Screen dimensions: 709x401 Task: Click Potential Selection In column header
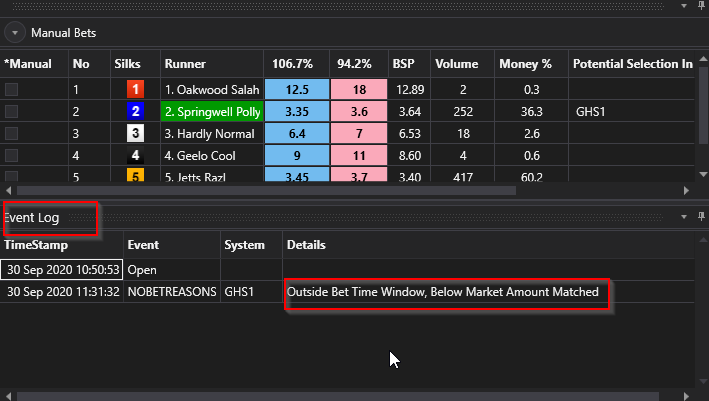(632, 64)
